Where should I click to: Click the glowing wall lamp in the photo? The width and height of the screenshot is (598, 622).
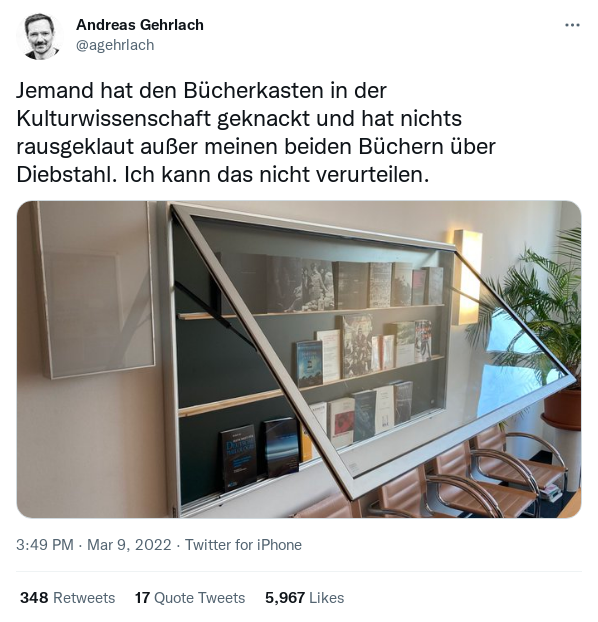[467, 277]
